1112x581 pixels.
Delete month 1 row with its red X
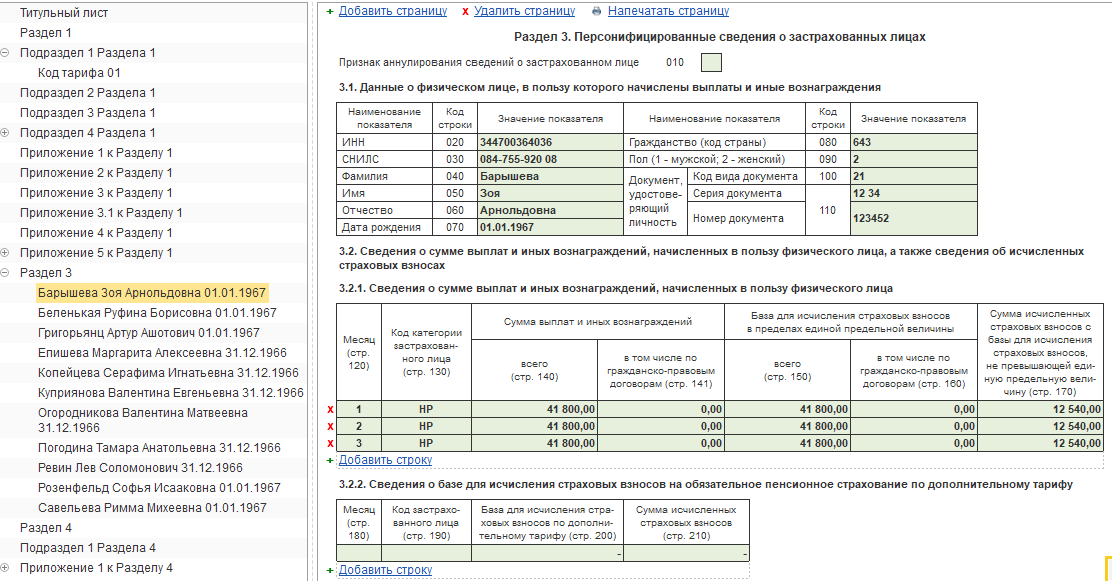tap(330, 410)
